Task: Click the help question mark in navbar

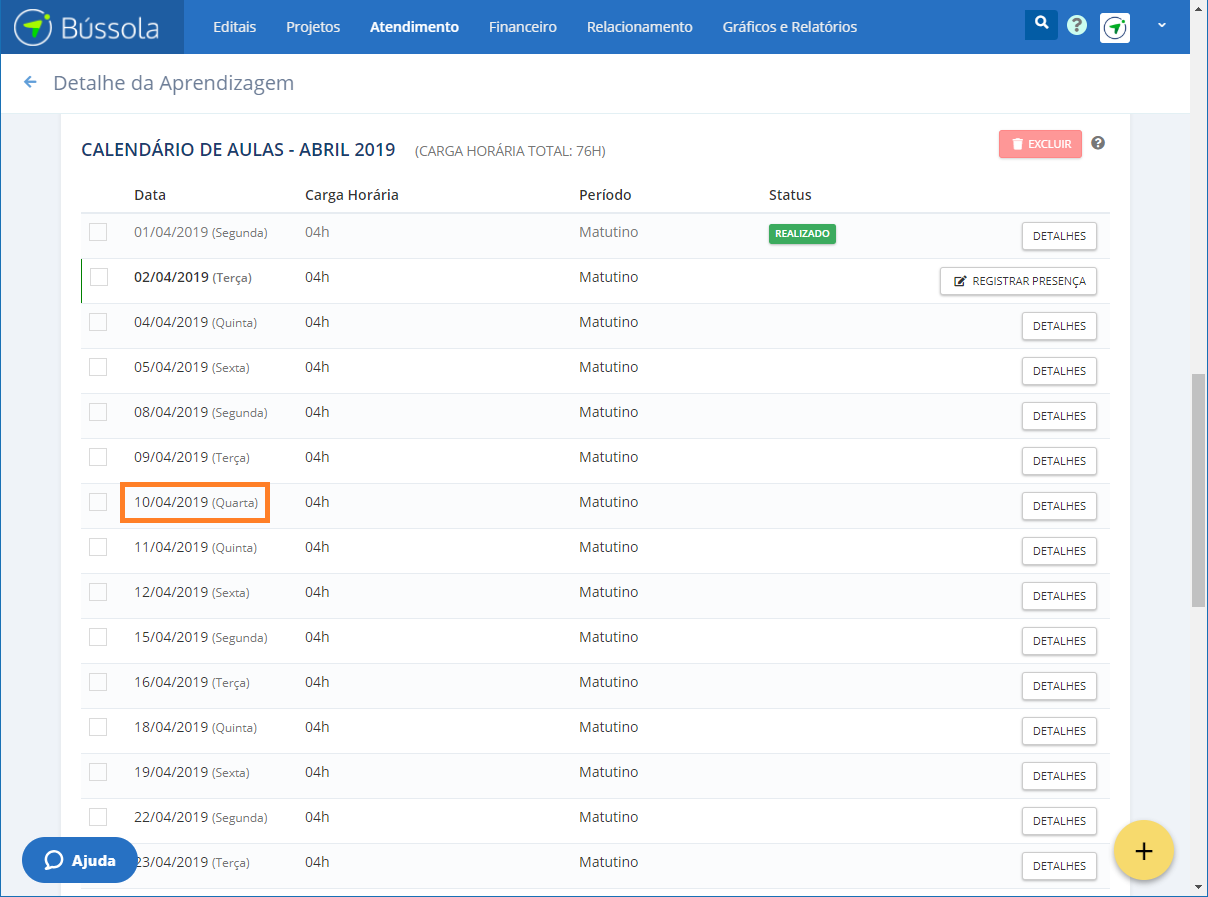Action: click(1077, 26)
